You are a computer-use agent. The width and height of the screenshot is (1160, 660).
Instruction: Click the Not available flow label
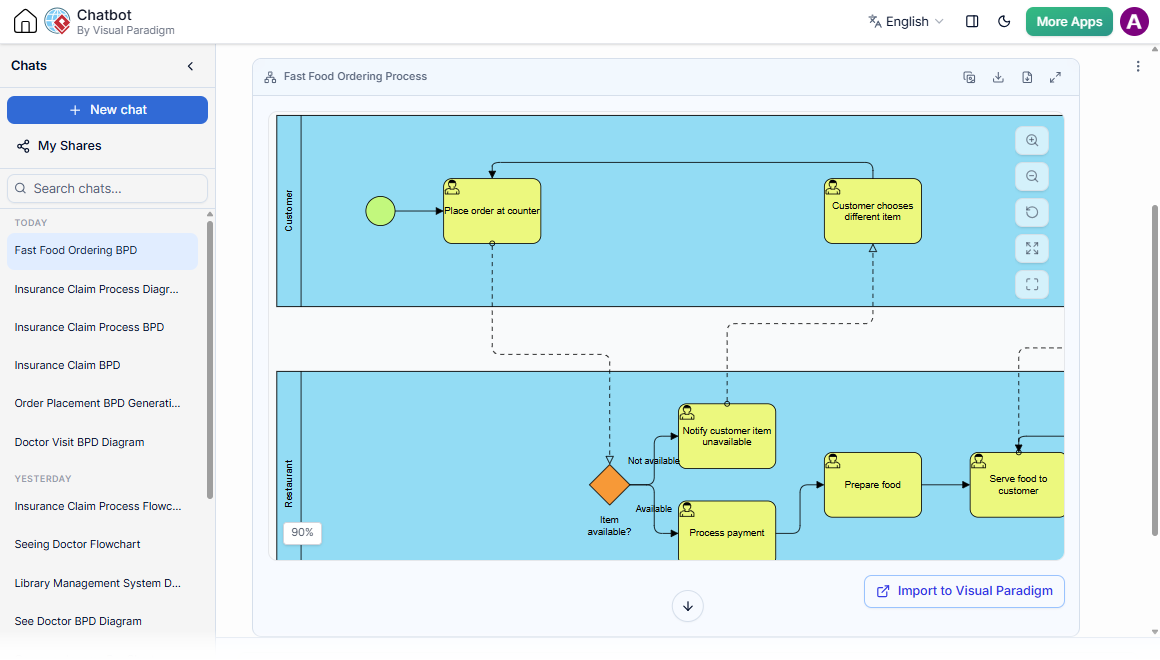click(653, 461)
